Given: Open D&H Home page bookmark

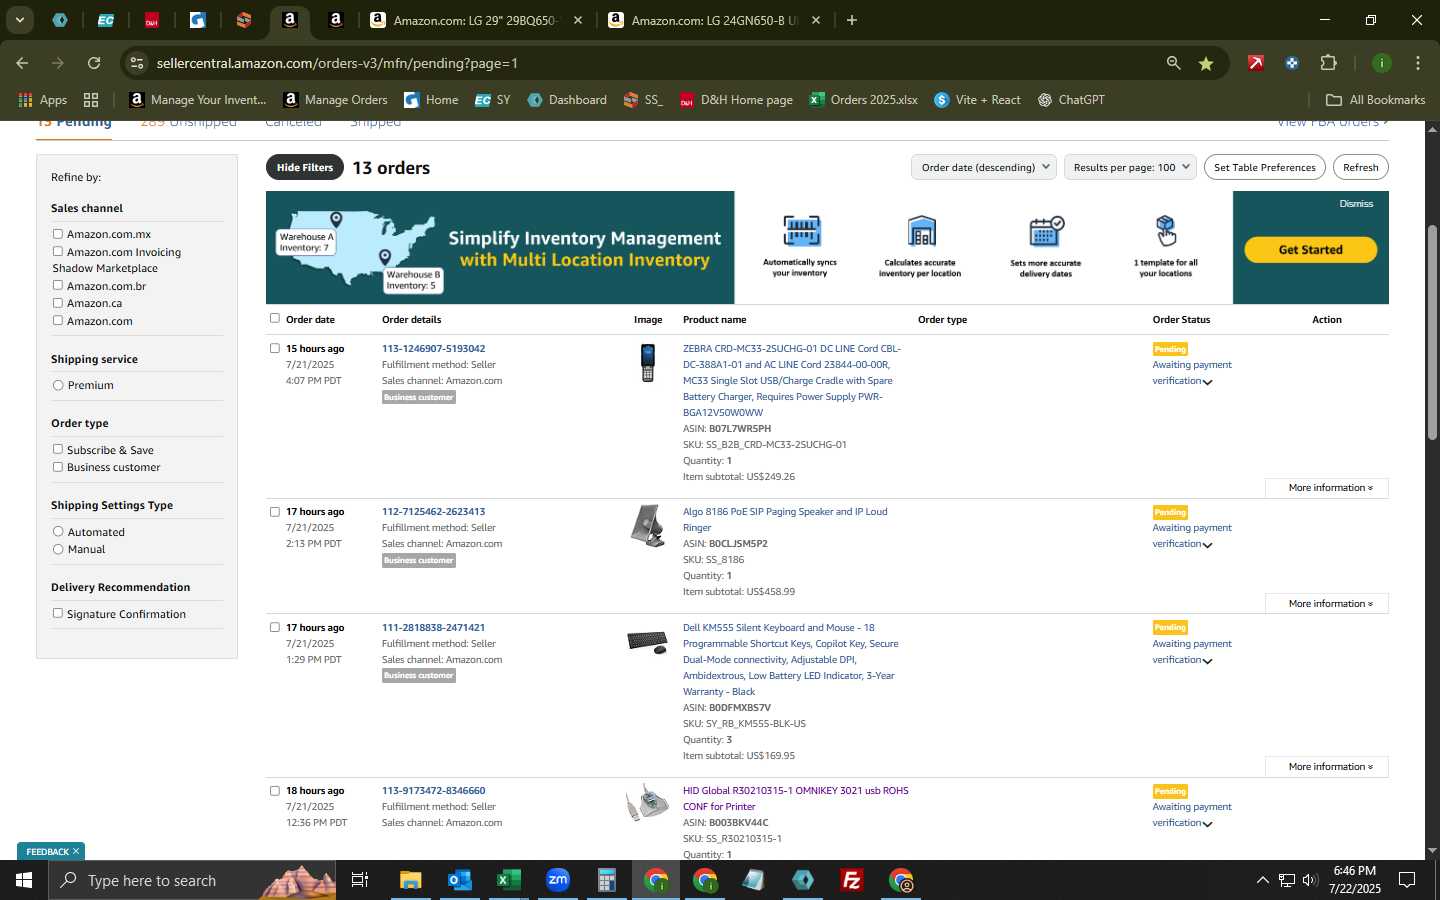Looking at the screenshot, I should [736, 100].
